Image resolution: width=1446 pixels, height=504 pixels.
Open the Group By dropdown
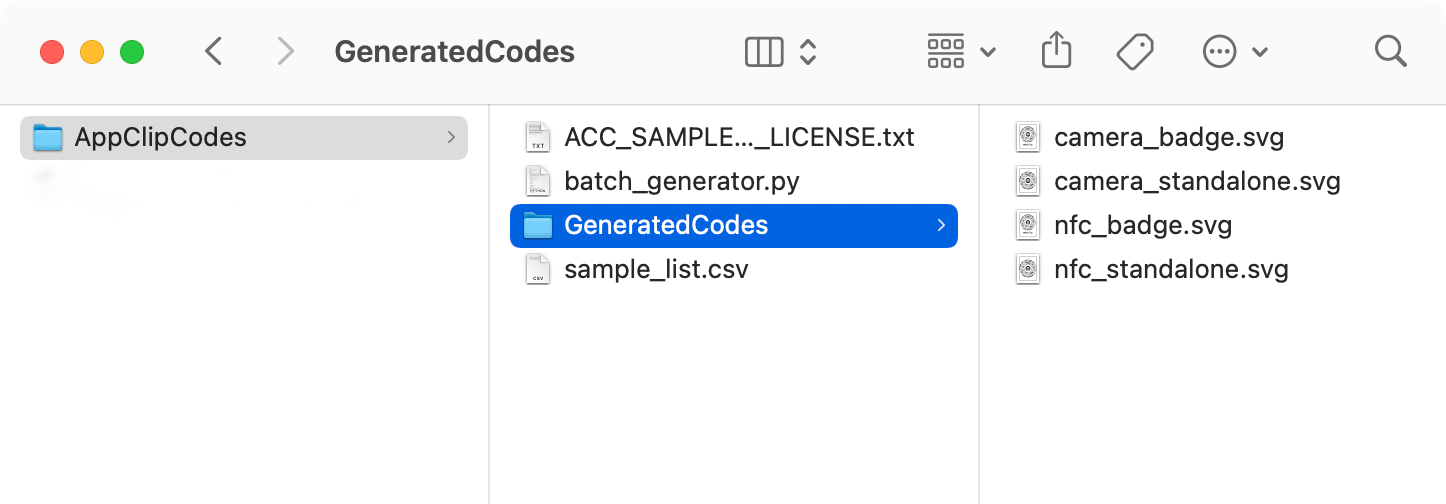(960, 51)
